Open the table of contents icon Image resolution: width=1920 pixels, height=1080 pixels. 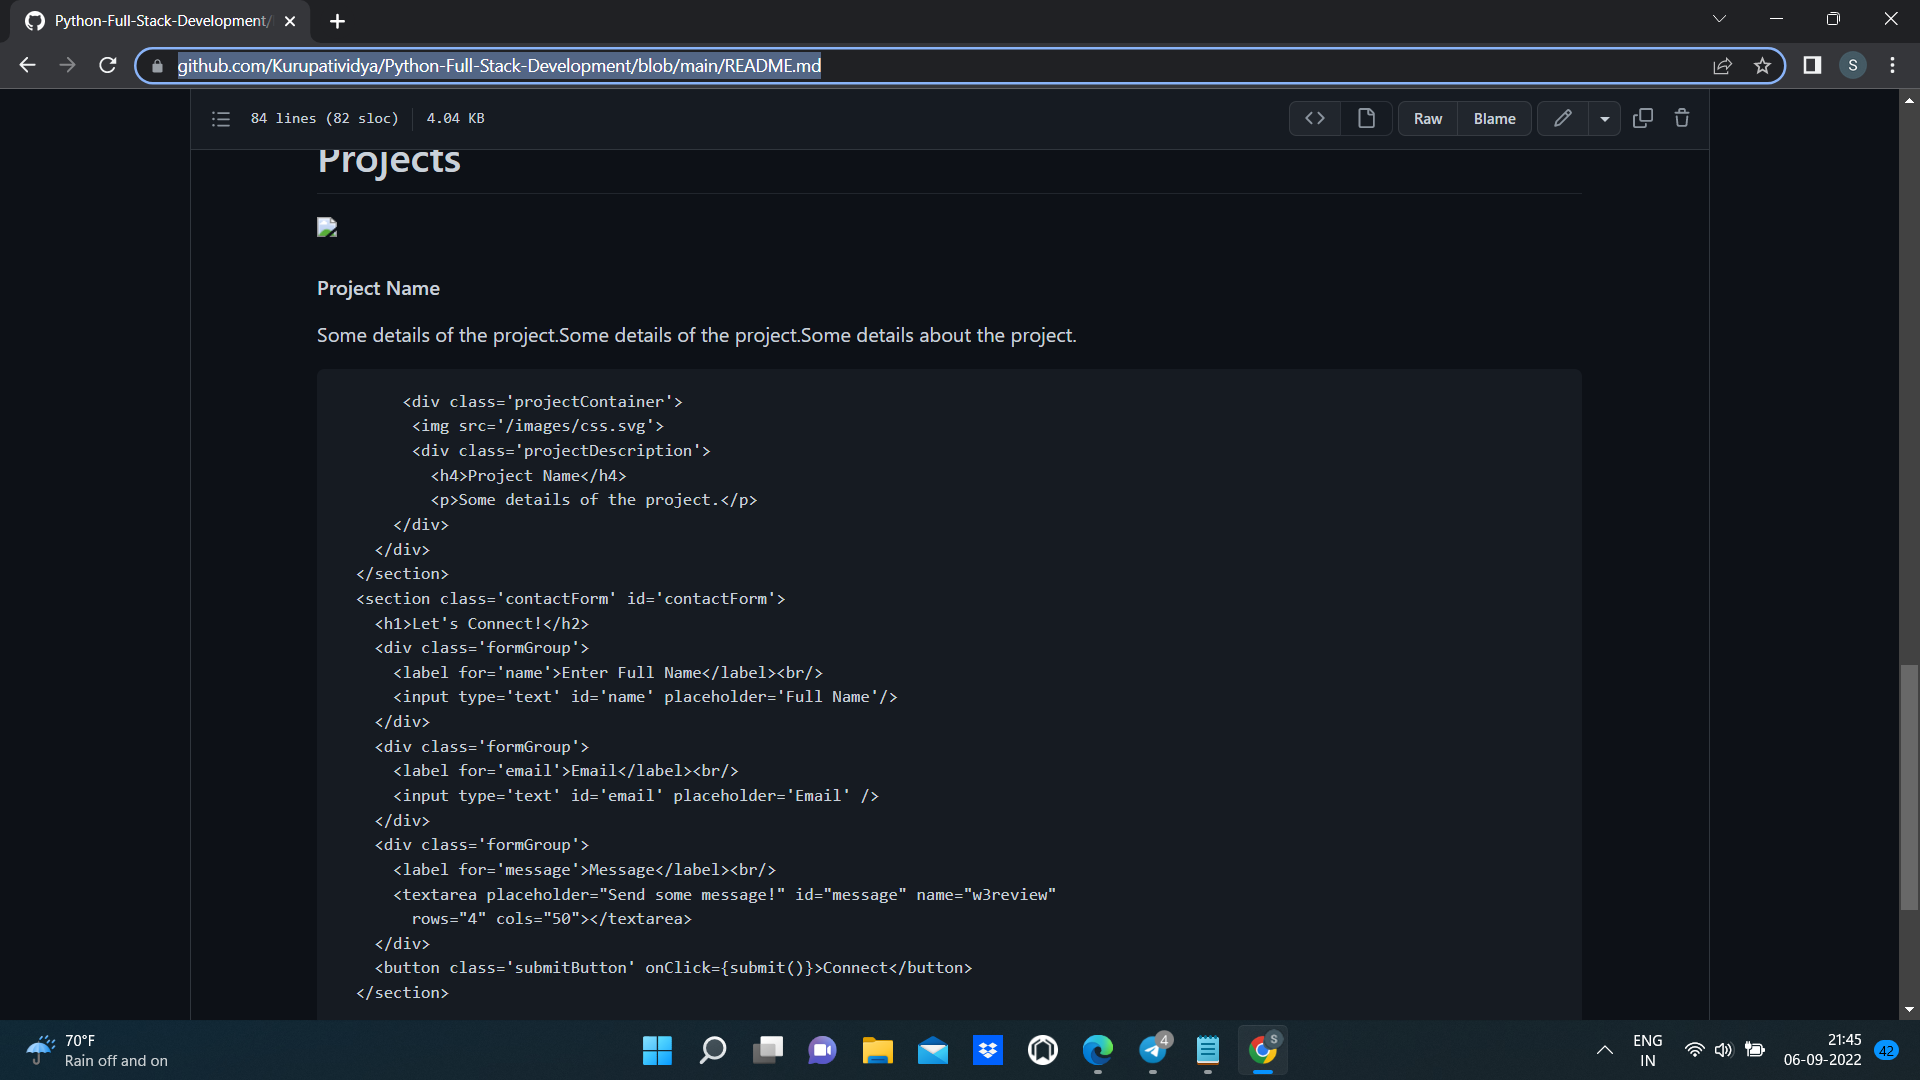[220, 118]
